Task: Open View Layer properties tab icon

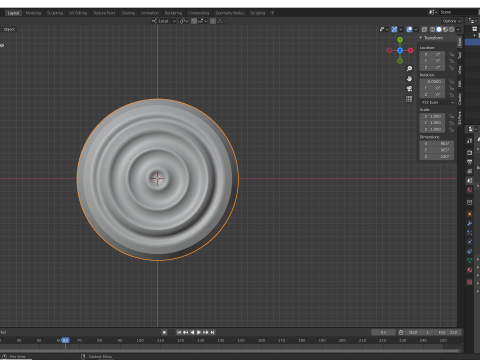Action: (x=470, y=171)
